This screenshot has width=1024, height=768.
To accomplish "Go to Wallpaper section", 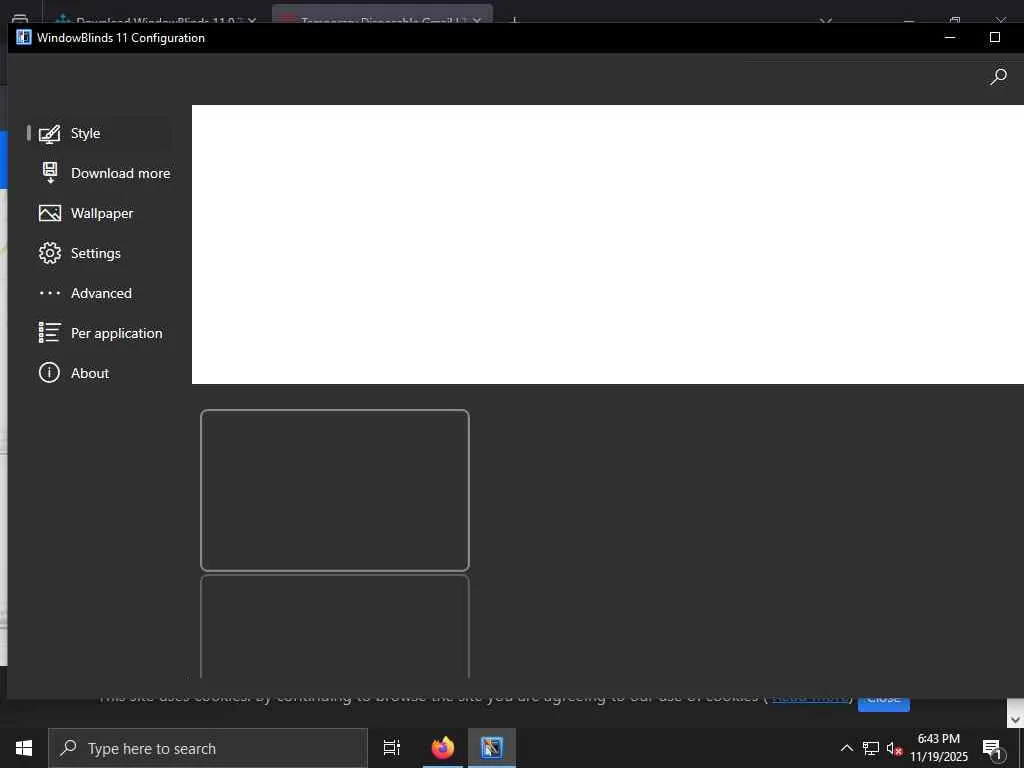I will coord(99,214).
